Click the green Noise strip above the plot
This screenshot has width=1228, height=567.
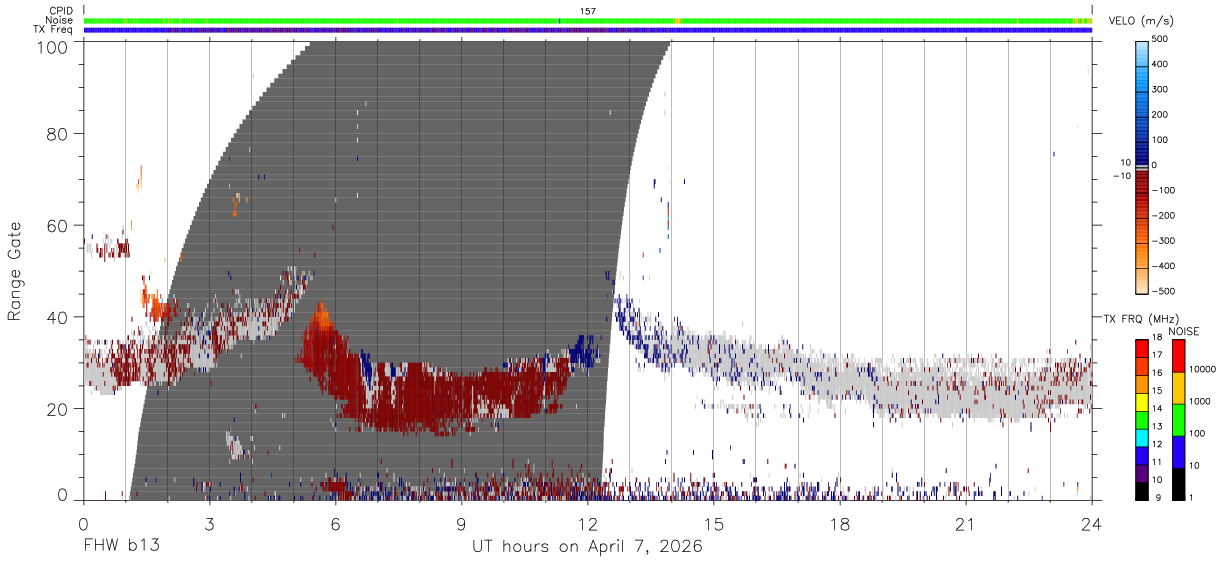coord(589,20)
